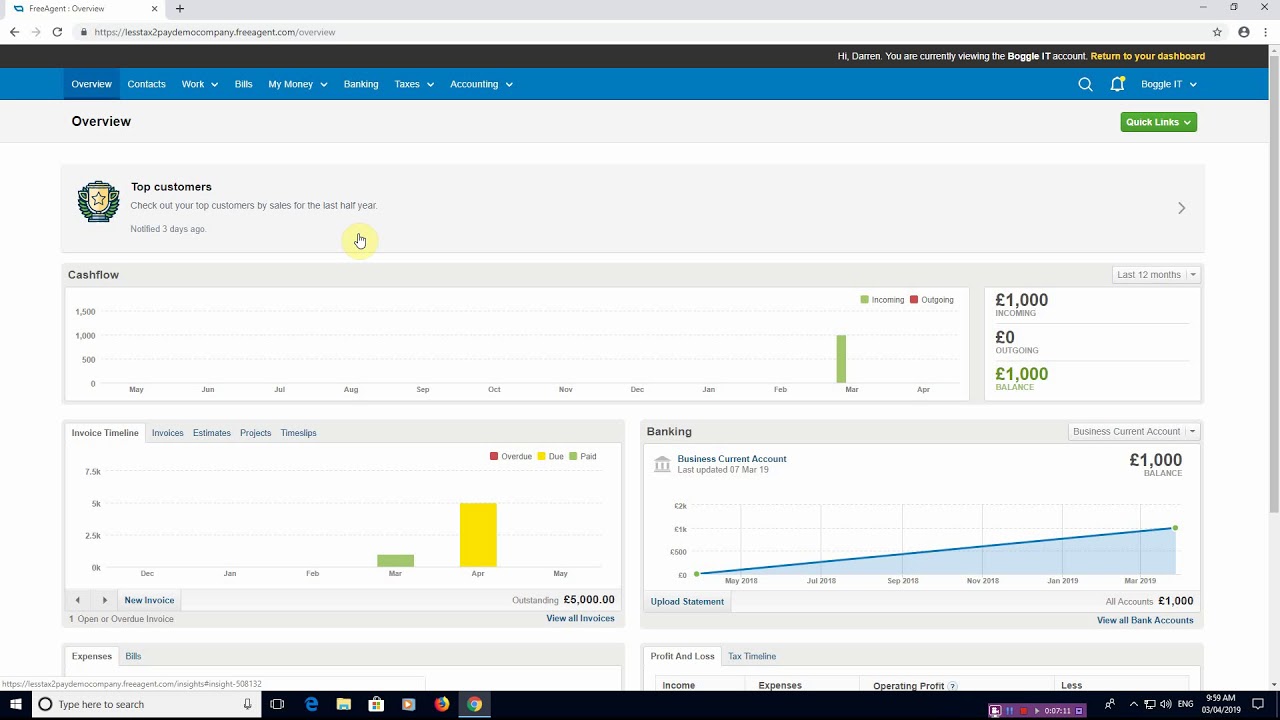The height and width of the screenshot is (720, 1280).
Task: Click the Windows search box
Action: tap(145, 704)
